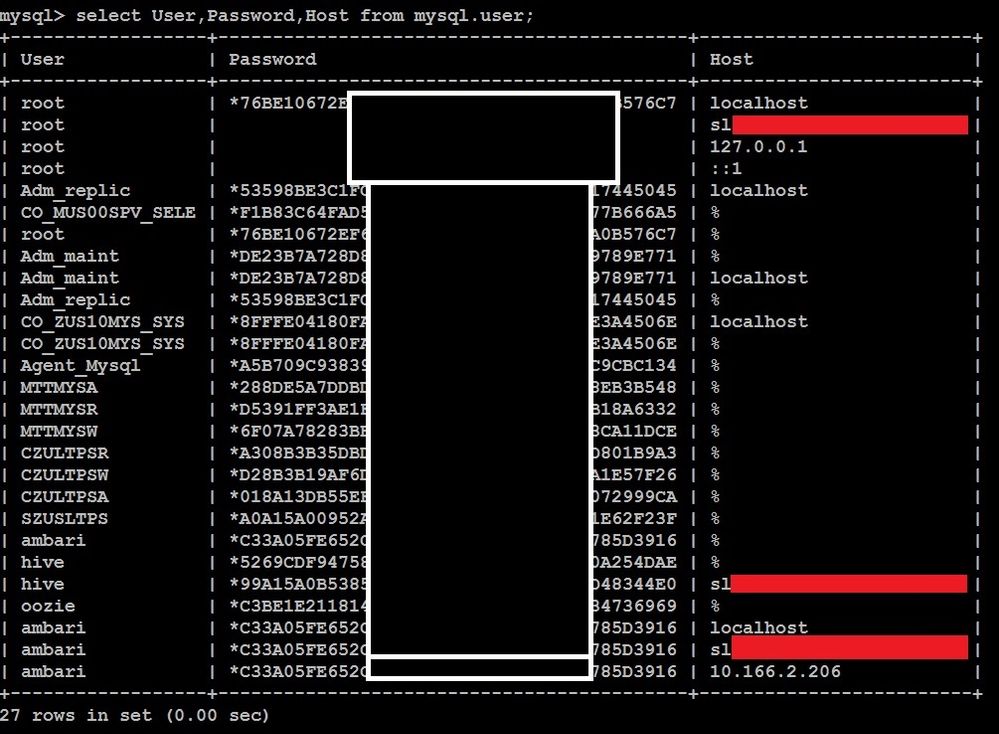Click the CZULTPSW username
Screen dimensions: 999x734
coord(64,475)
